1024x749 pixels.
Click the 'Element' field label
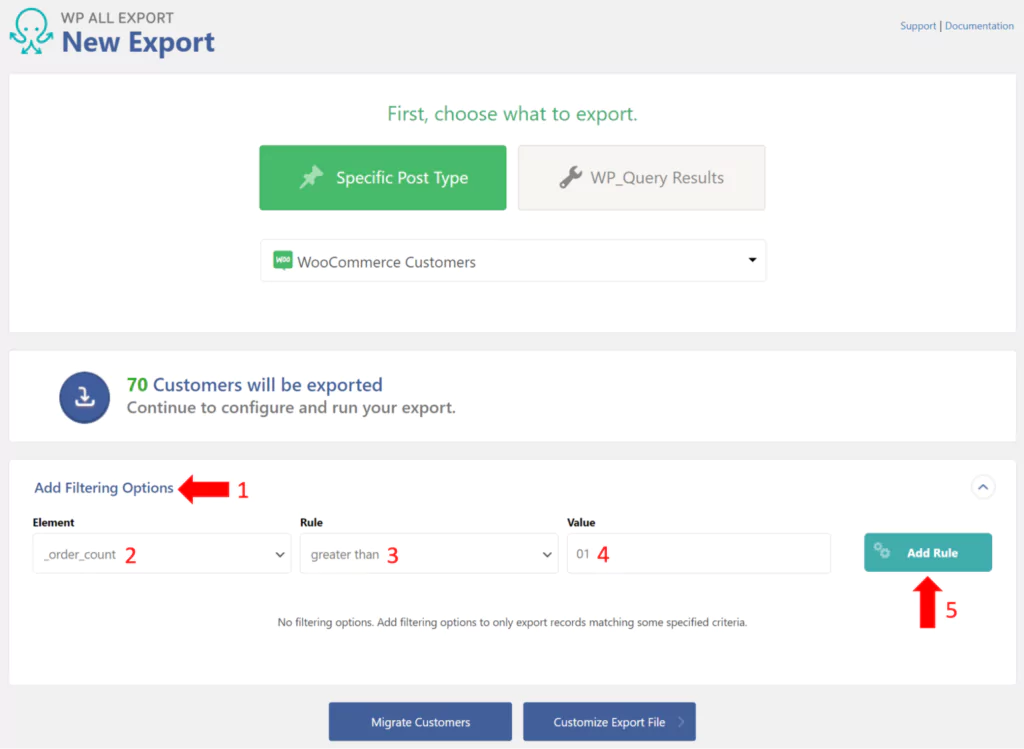pyautogui.click(x=54, y=522)
